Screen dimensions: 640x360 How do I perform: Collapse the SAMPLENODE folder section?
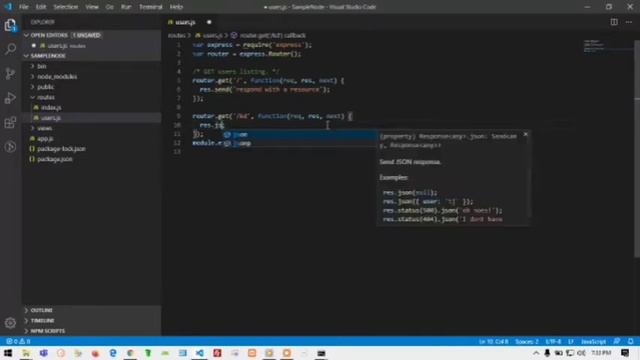point(91,56)
